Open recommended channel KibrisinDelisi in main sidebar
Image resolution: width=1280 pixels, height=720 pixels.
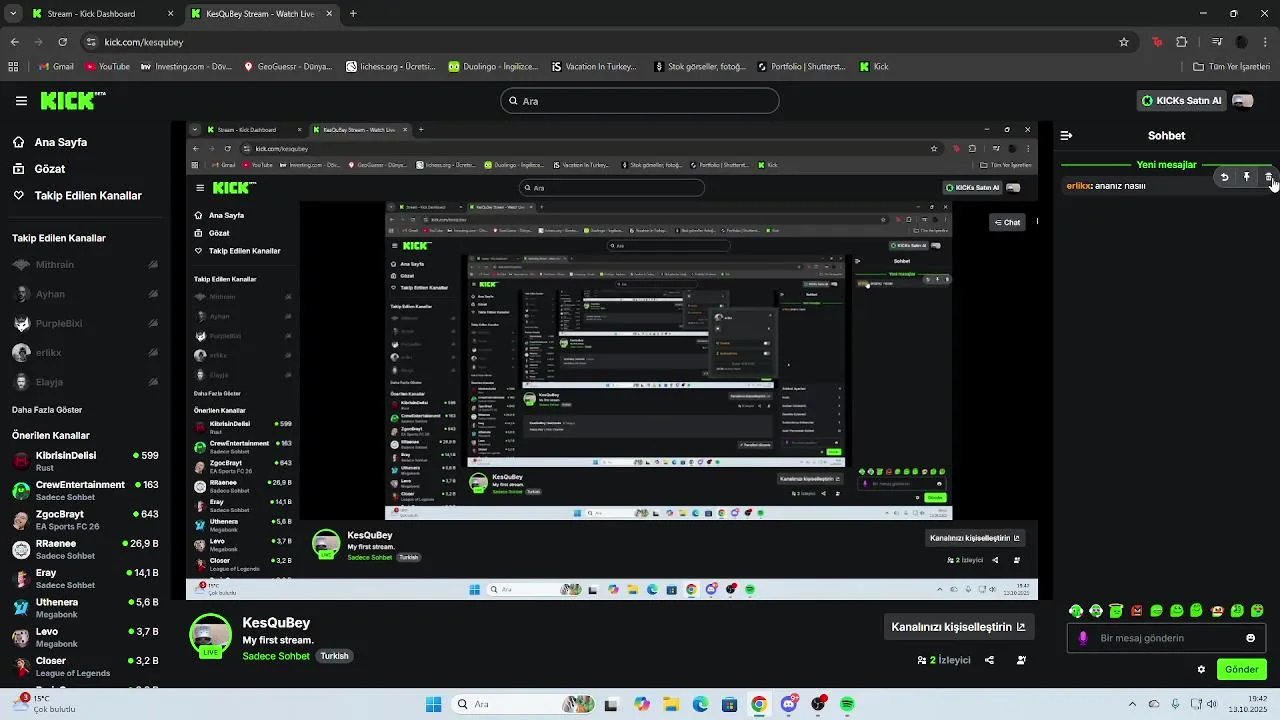tap(85, 461)
